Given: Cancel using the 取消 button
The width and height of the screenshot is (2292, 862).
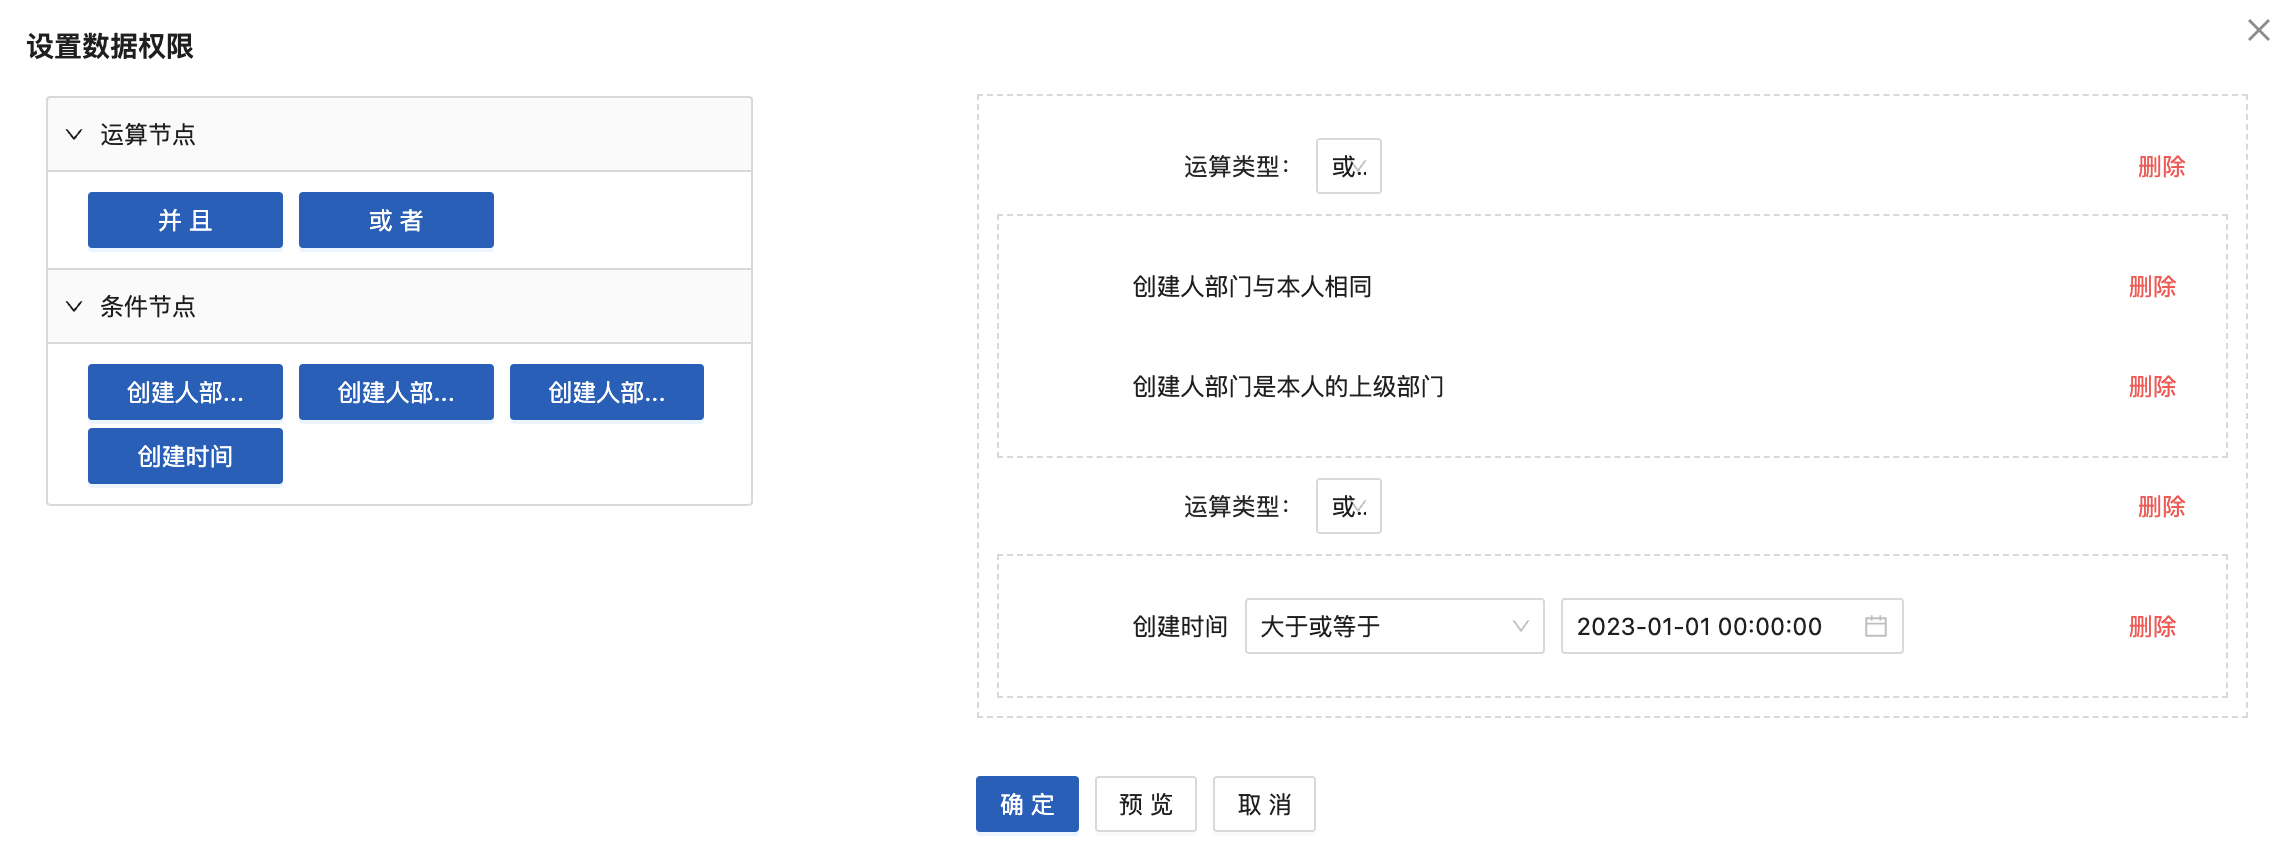Looking at the screenshot, I should [x=1264, y=804].
